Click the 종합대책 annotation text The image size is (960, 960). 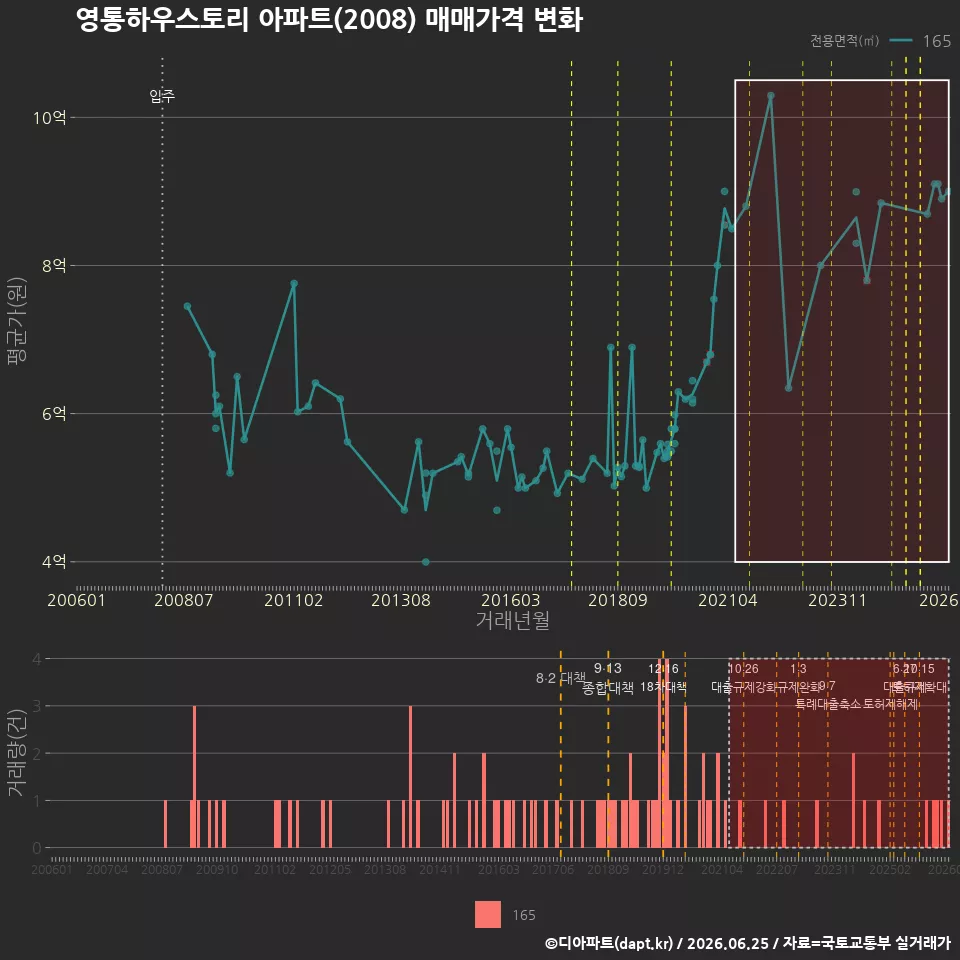607,688
